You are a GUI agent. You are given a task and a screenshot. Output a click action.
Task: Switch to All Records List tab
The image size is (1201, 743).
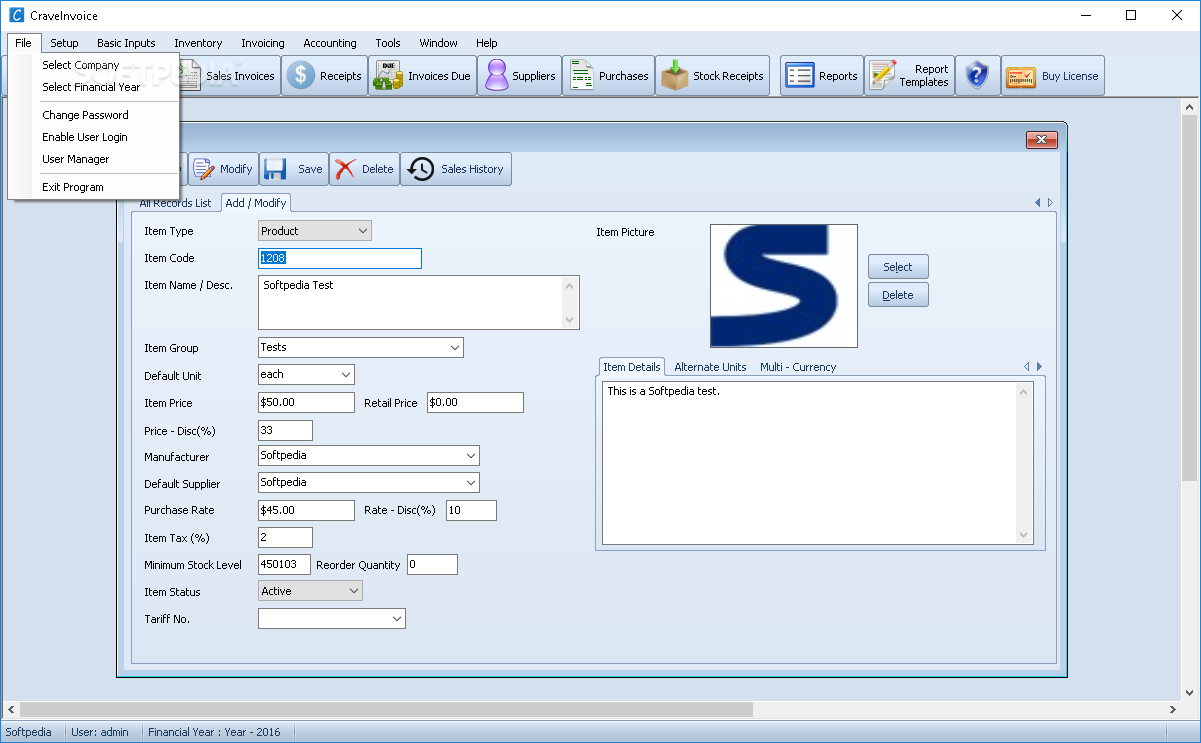click(176, 203)
